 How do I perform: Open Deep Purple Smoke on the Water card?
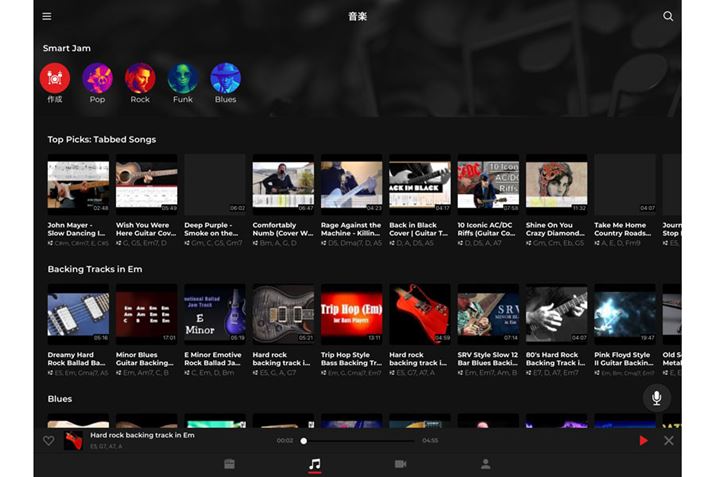(215, 200)
